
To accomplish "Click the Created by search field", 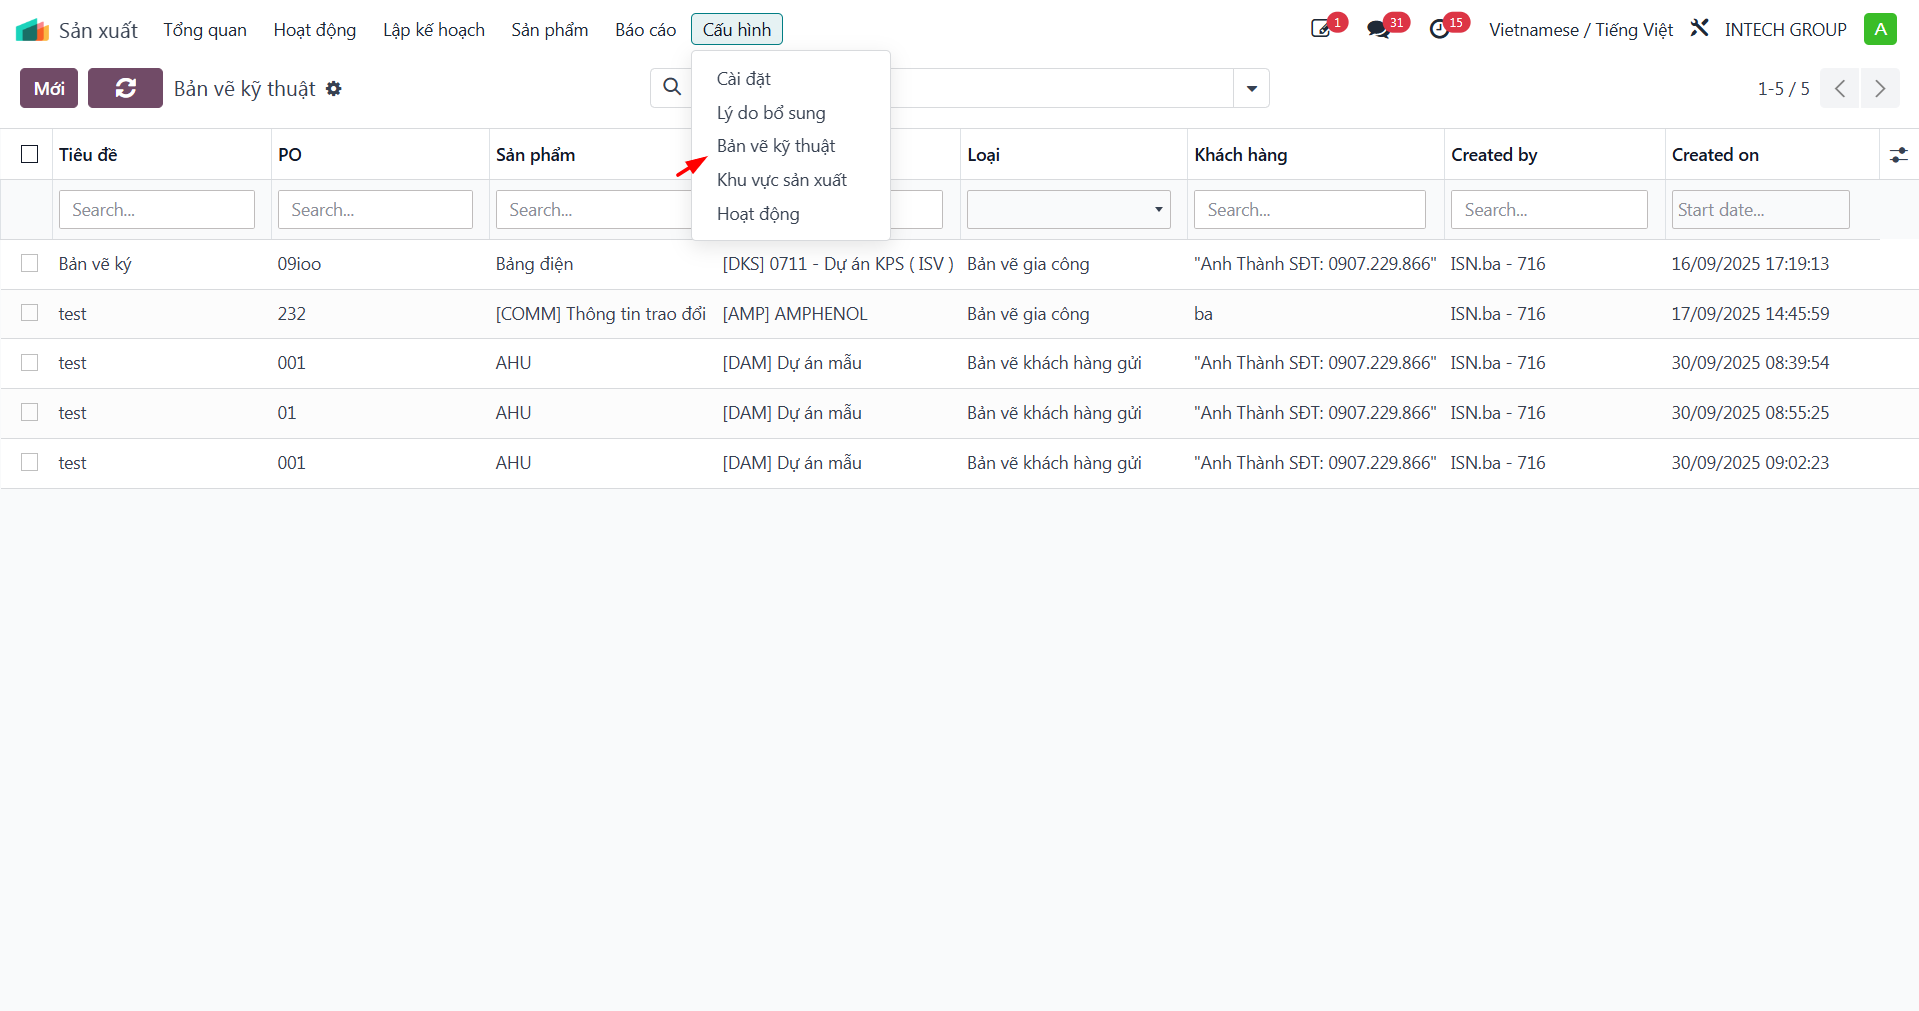I will [x=1549, y=210].
